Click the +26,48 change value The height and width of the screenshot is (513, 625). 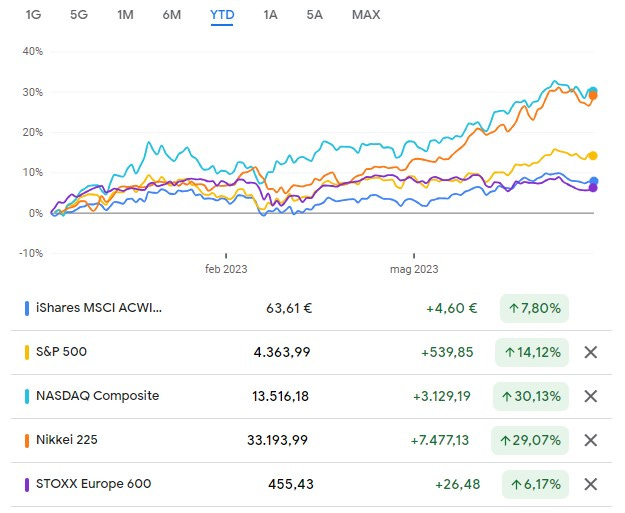tap(458, 484)
